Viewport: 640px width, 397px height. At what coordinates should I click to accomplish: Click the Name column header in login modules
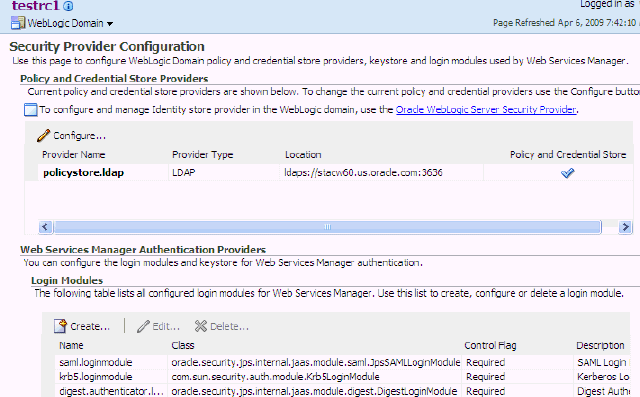click(71, 346)
